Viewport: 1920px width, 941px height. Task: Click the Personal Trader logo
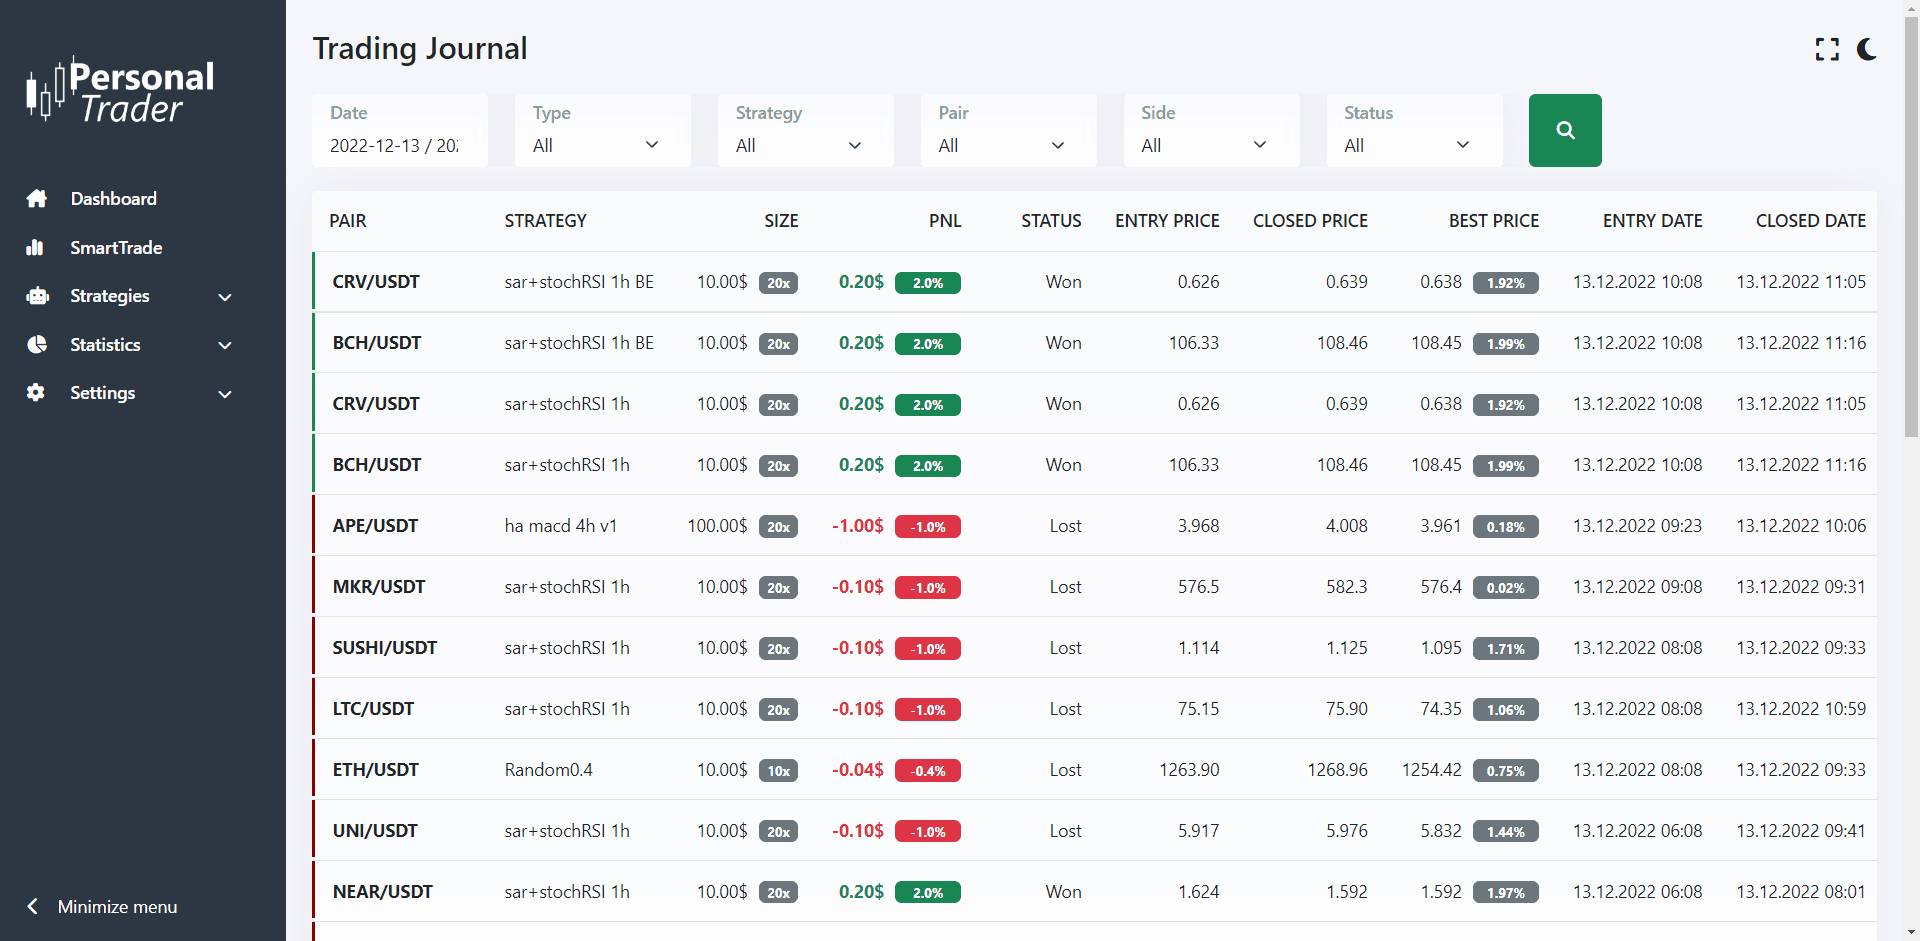121,91
